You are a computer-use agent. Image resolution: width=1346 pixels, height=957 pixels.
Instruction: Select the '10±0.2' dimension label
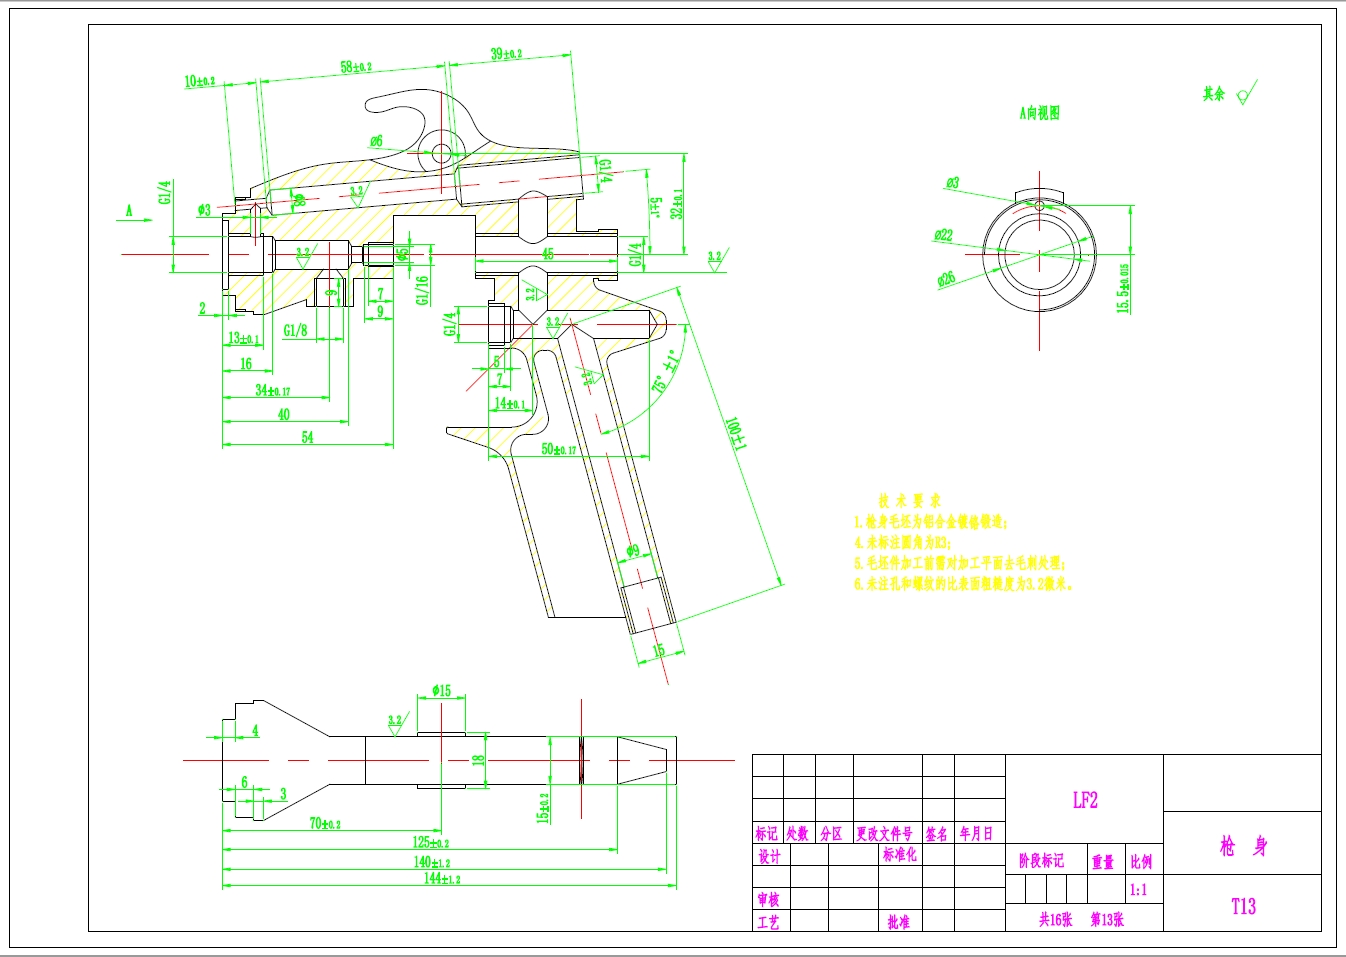[199, 81]
